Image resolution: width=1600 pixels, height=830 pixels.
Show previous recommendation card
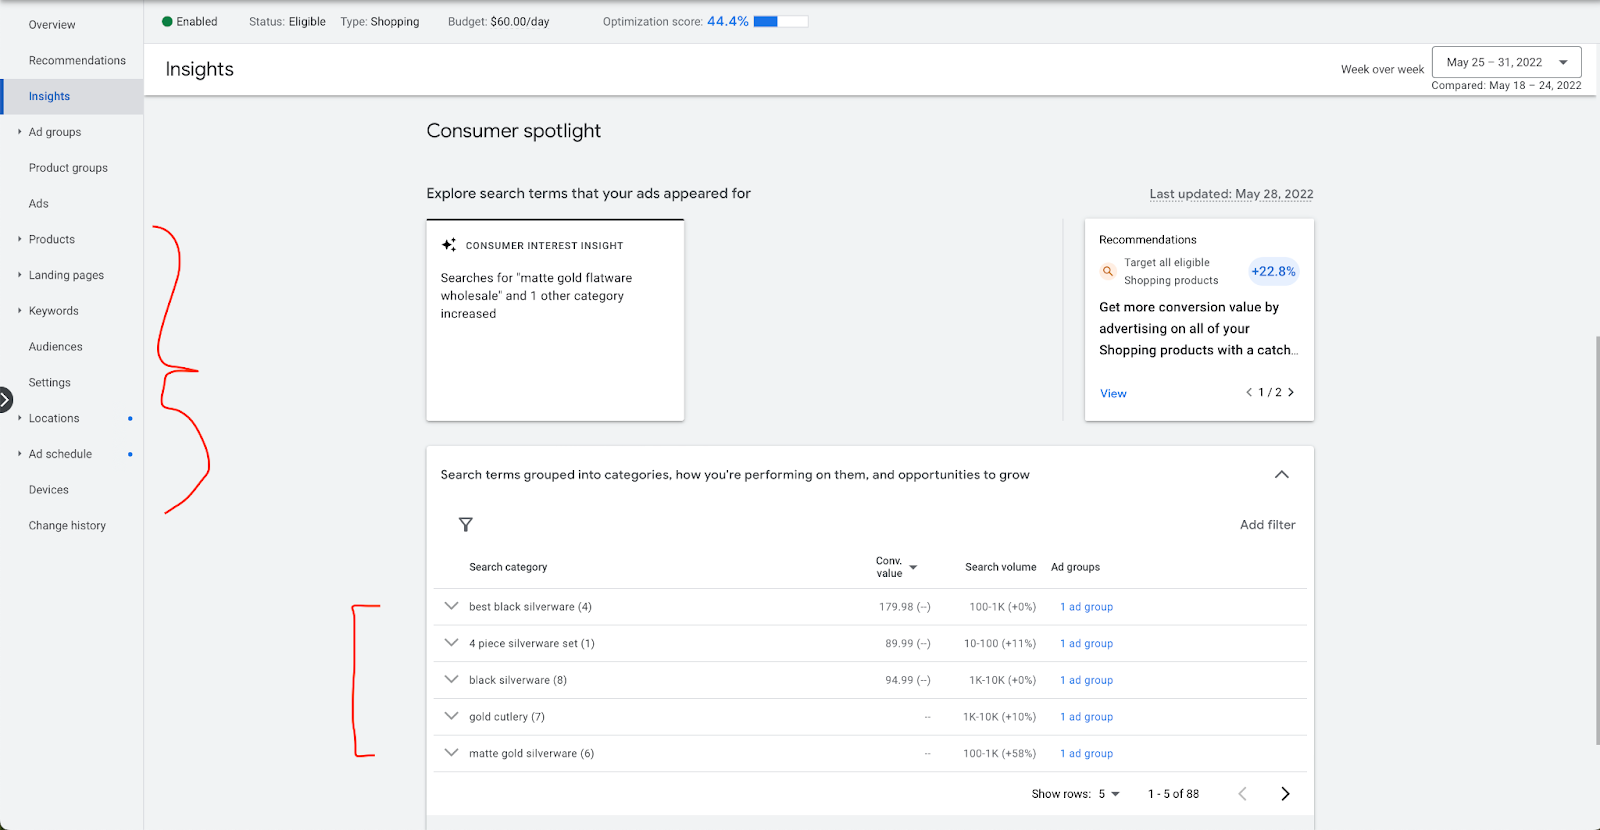click(x=1249, y=393)
